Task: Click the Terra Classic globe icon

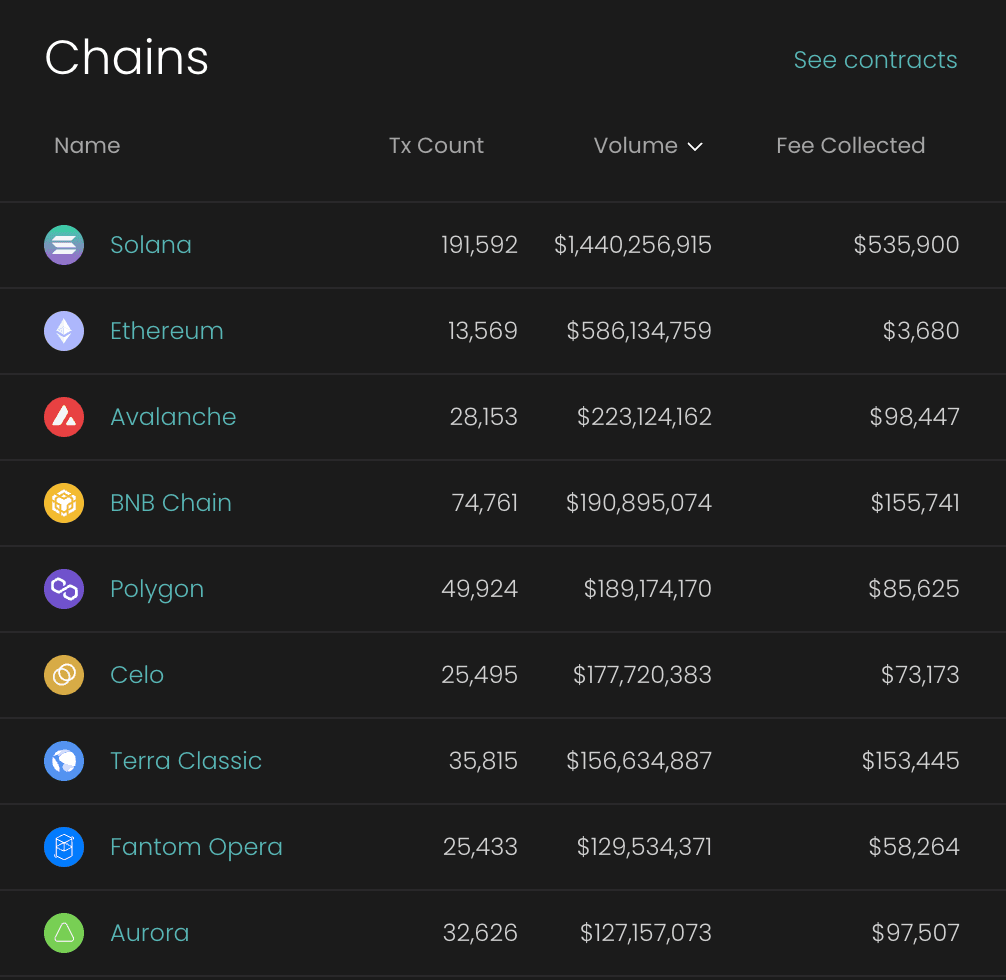Action: tap(63, 760)
